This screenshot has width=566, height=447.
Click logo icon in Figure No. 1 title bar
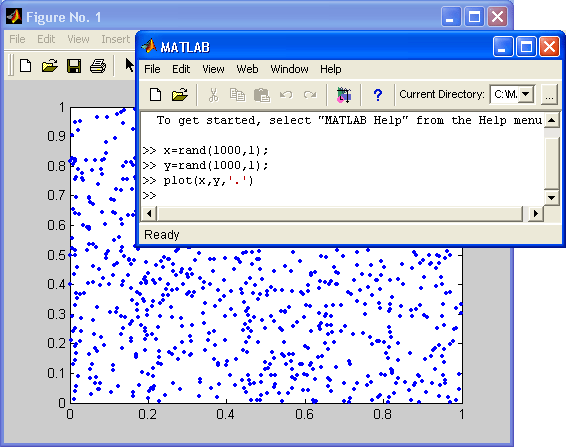(14, 17)
